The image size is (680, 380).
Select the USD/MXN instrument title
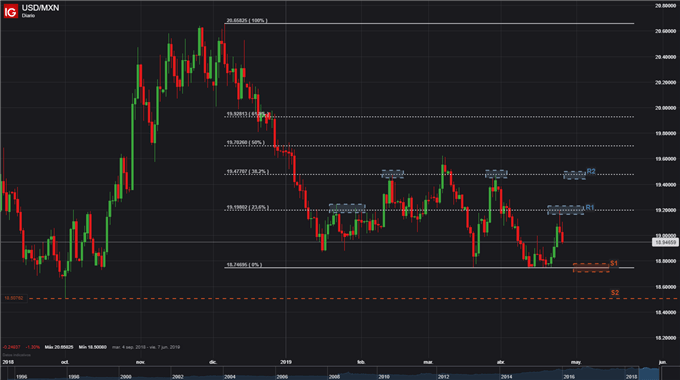(x=40, y=8)
